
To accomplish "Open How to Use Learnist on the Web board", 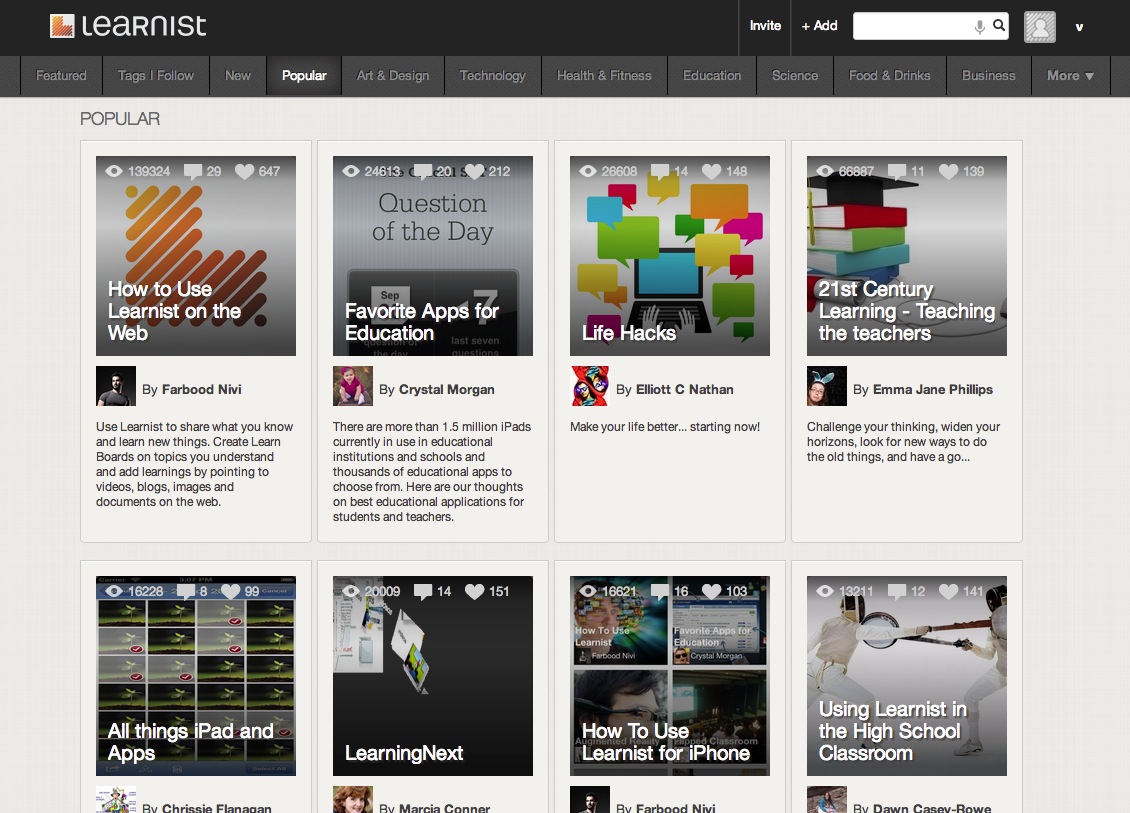I will pos(196,256).
